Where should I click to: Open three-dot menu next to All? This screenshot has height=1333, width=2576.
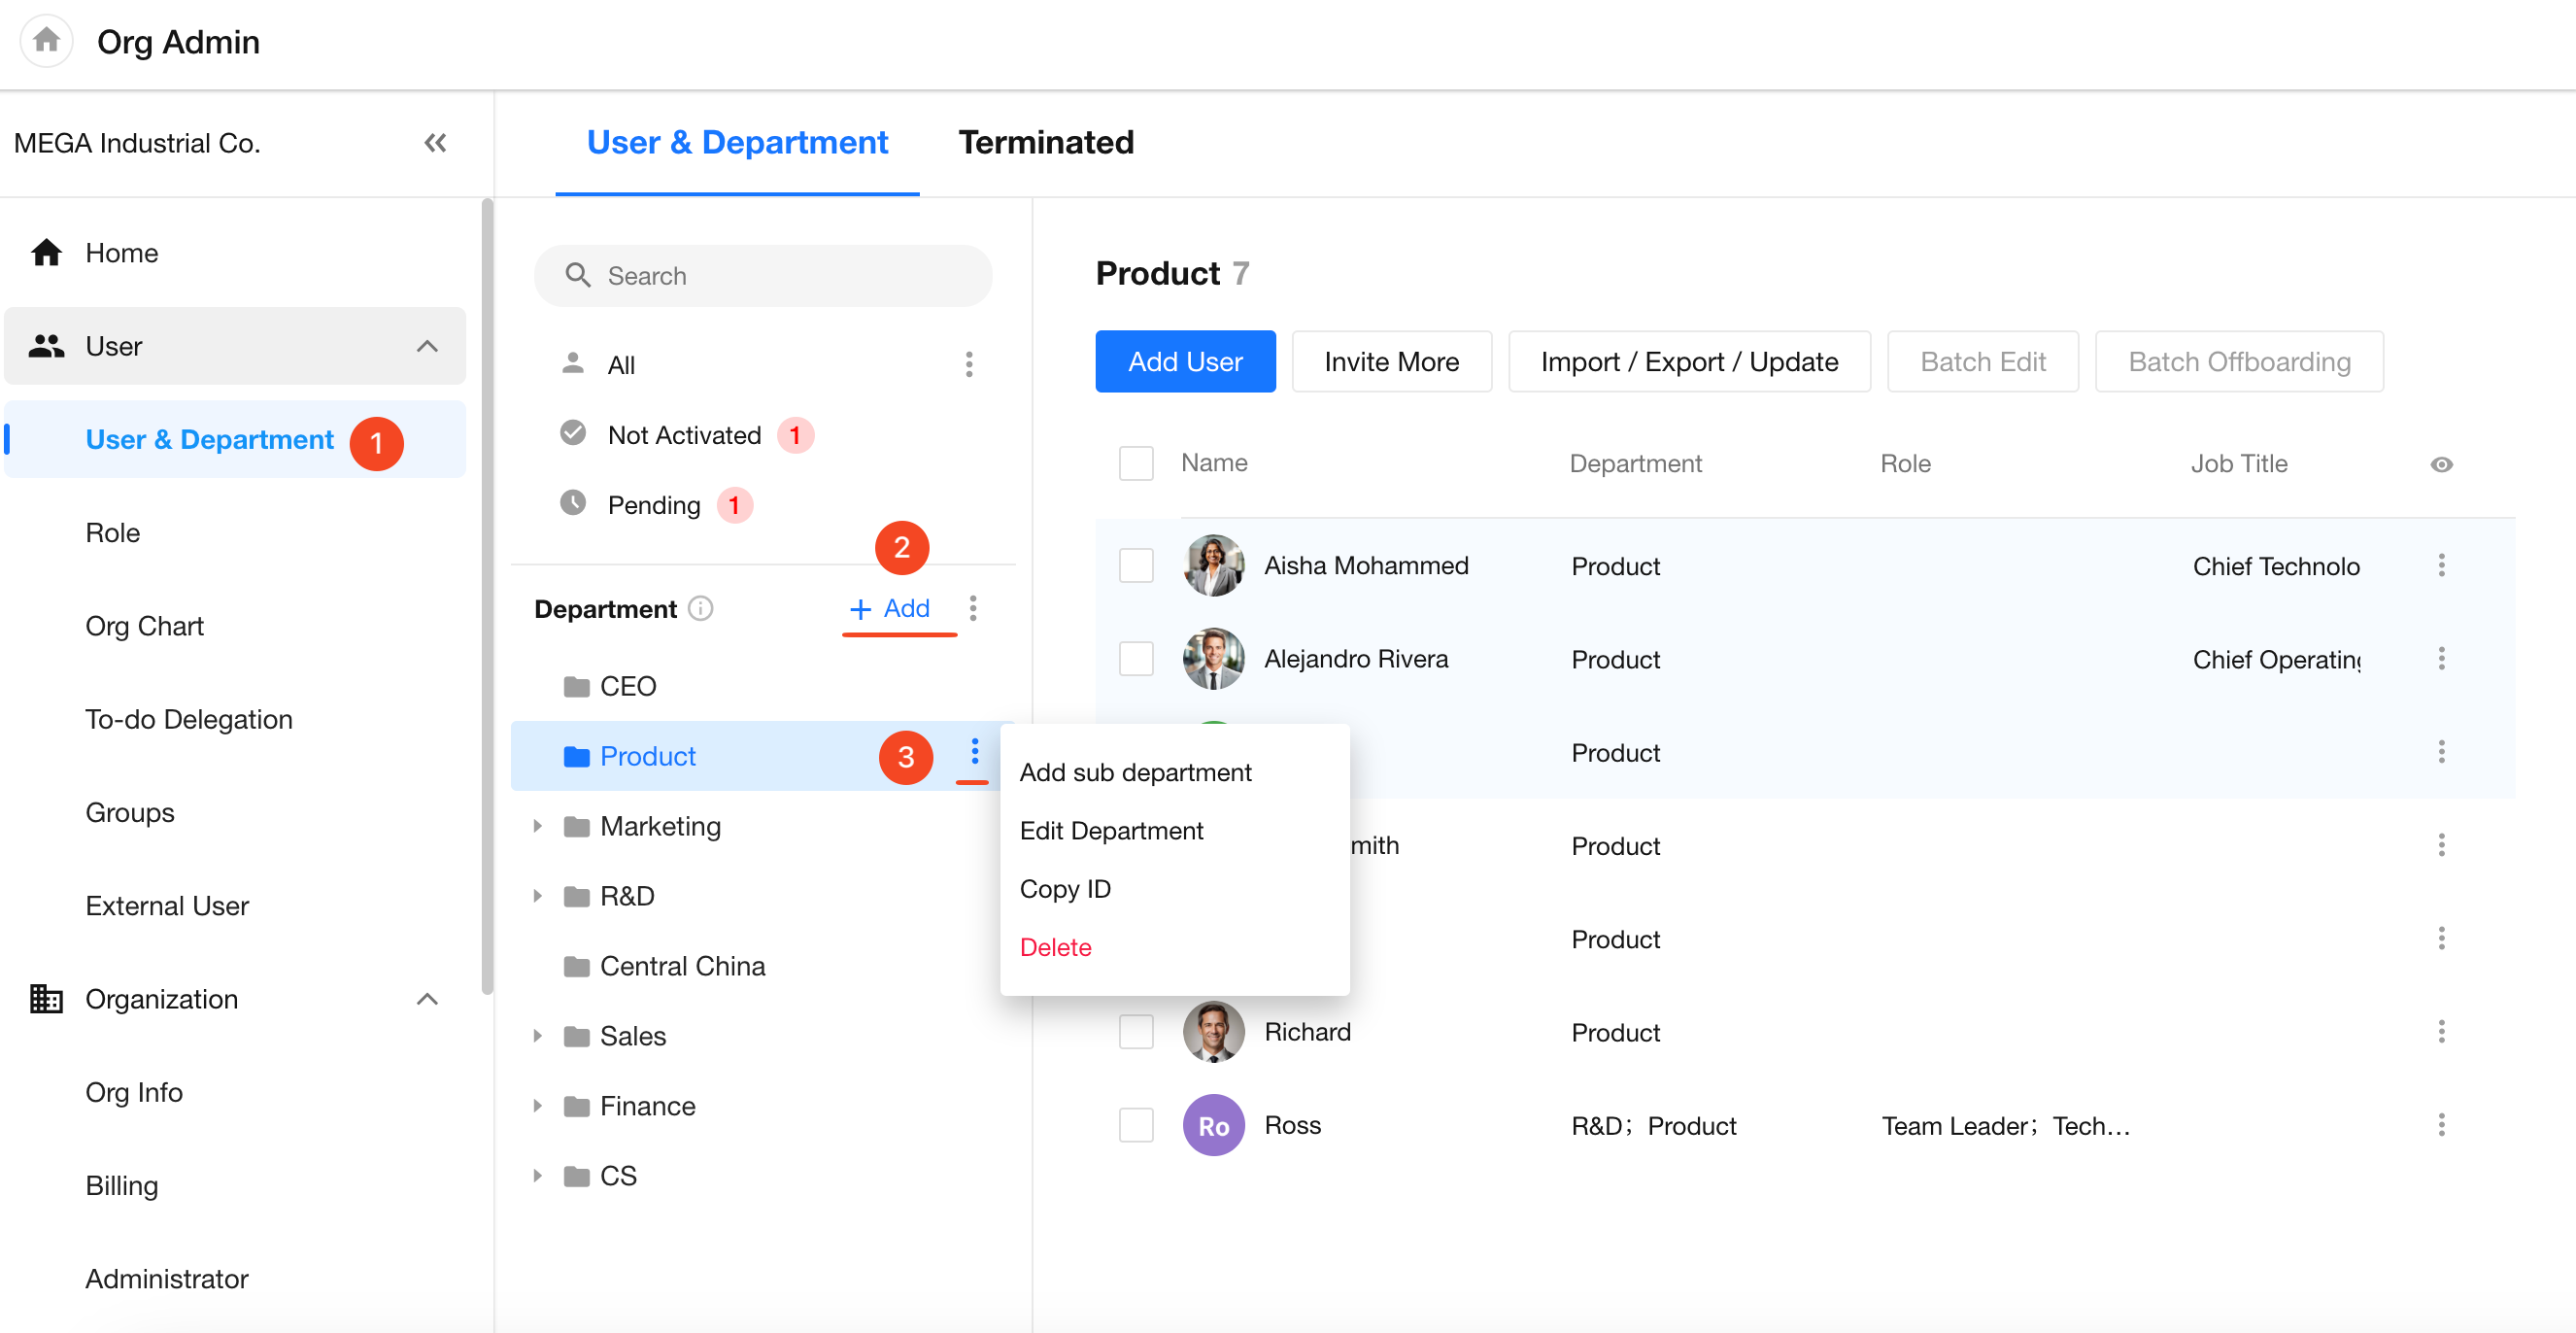point(968,364)
